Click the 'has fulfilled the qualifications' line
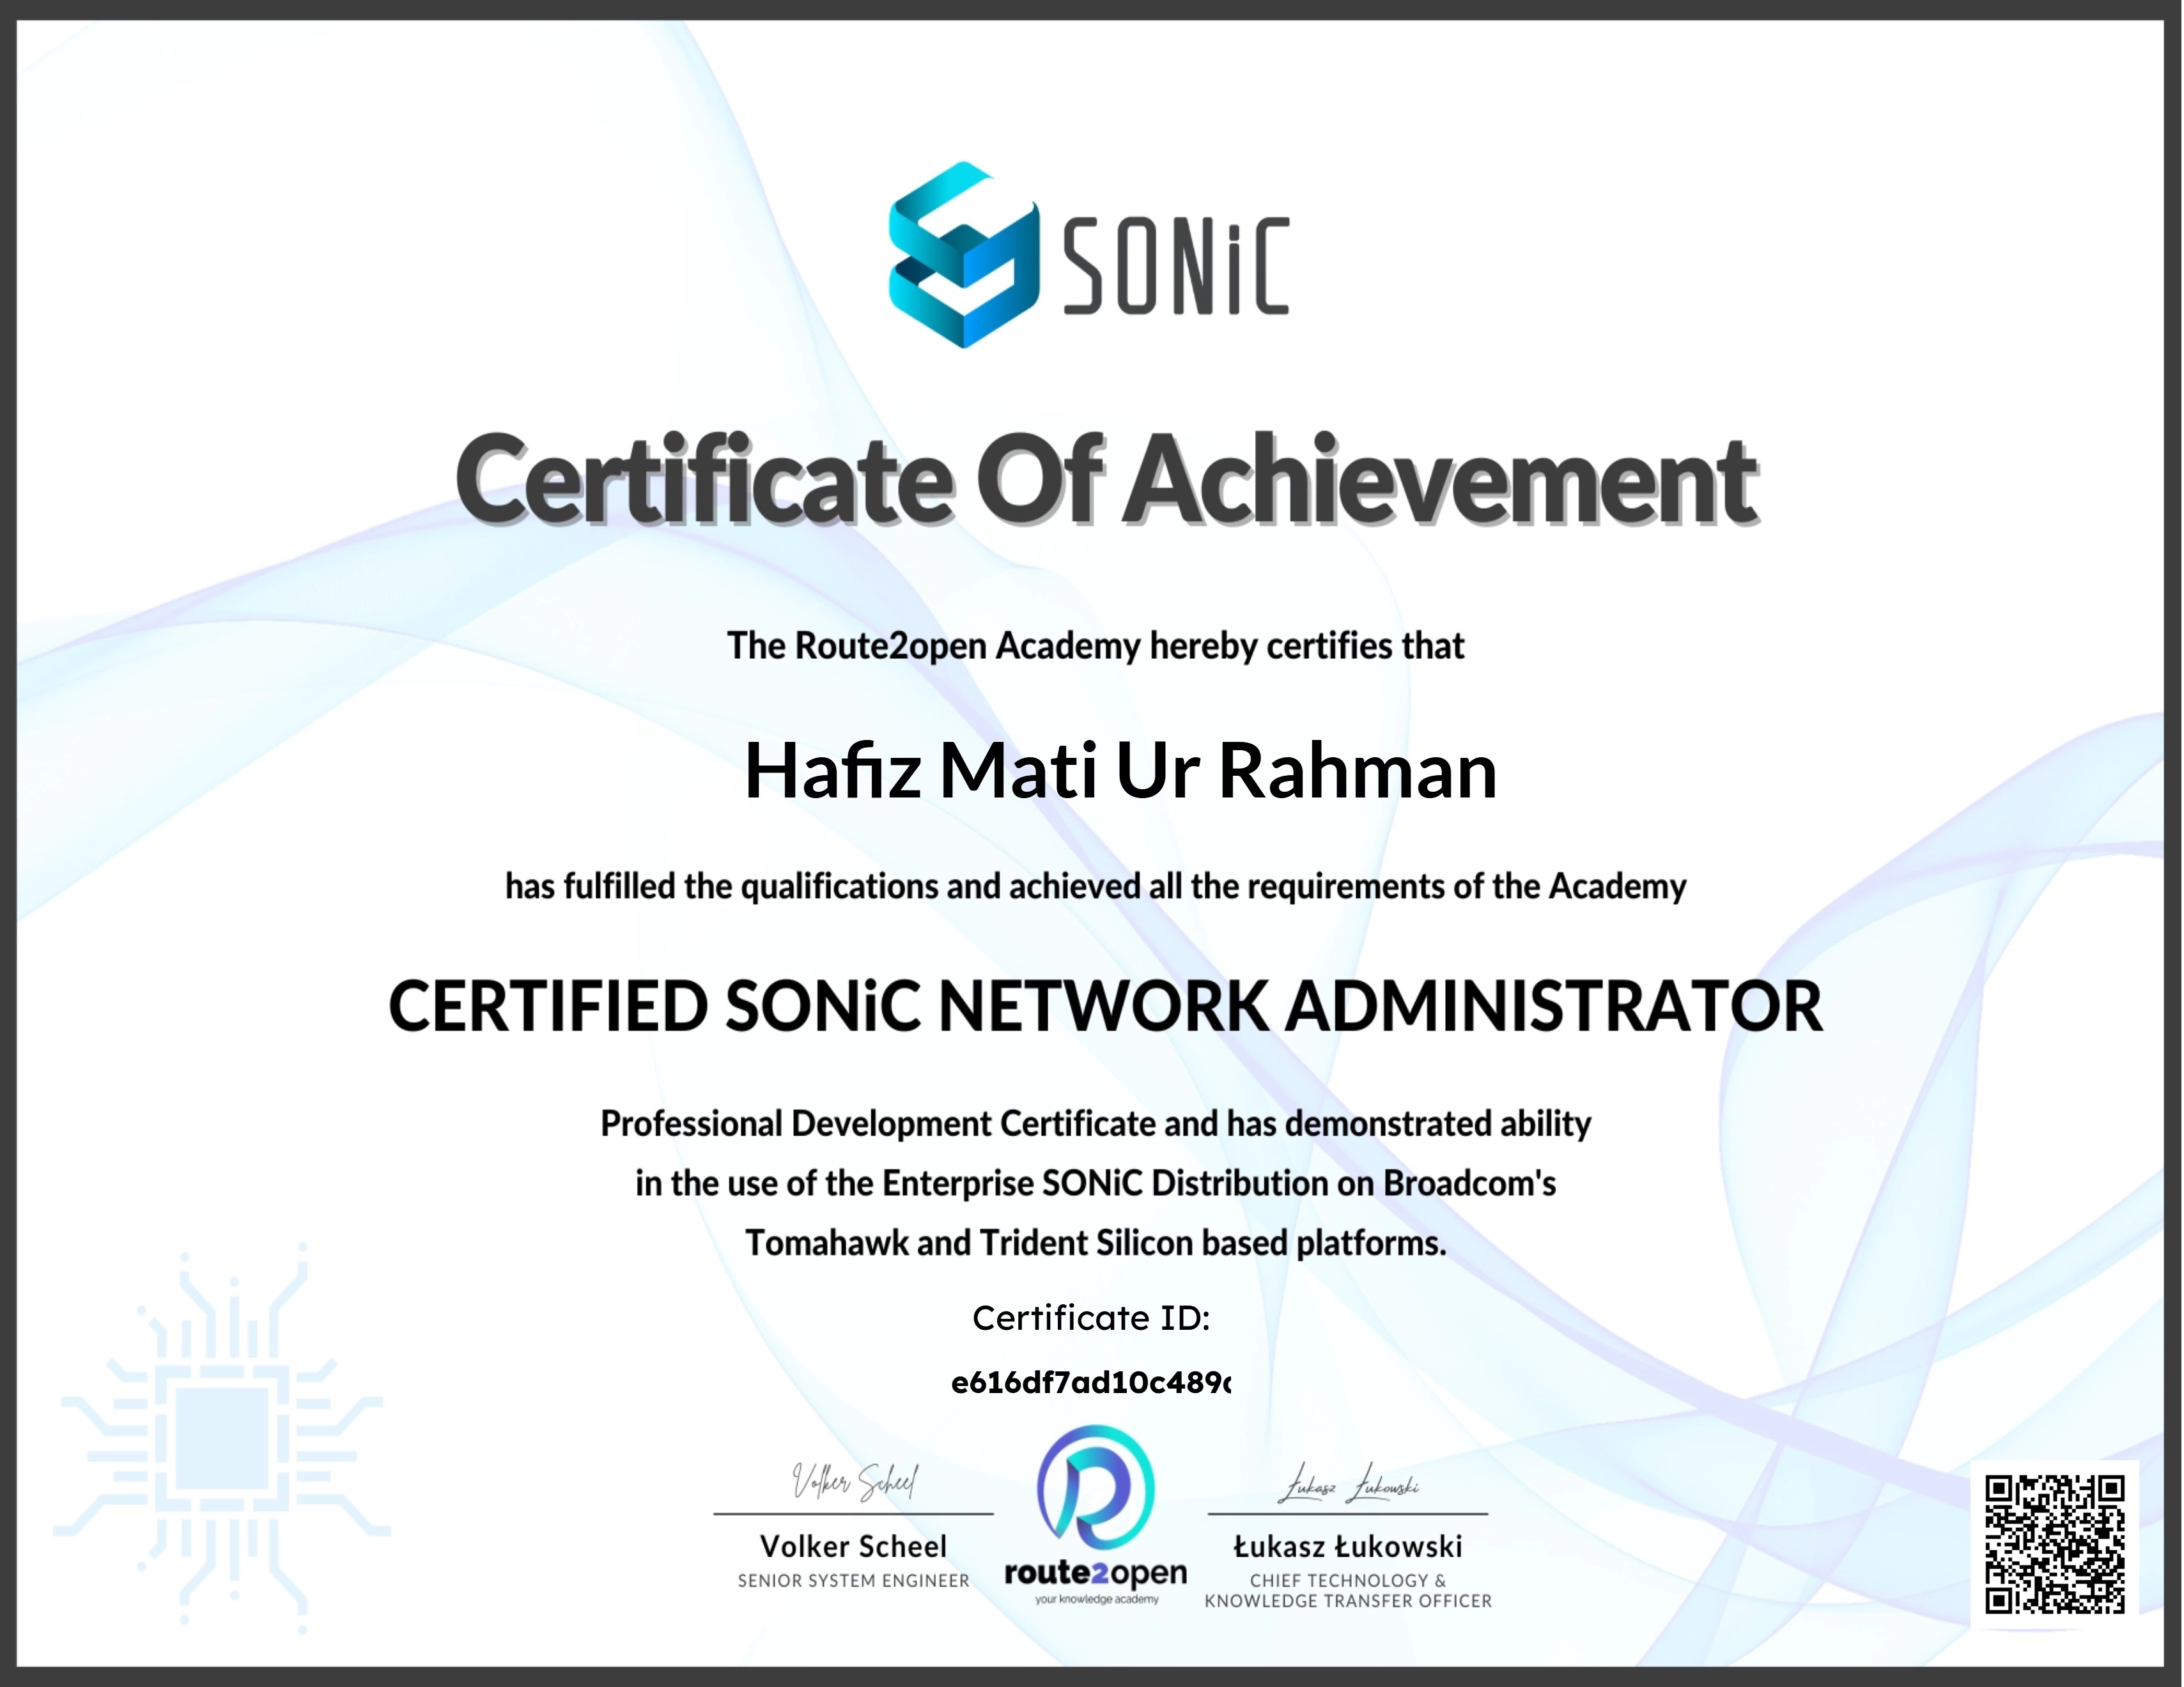 point(1095,886)
